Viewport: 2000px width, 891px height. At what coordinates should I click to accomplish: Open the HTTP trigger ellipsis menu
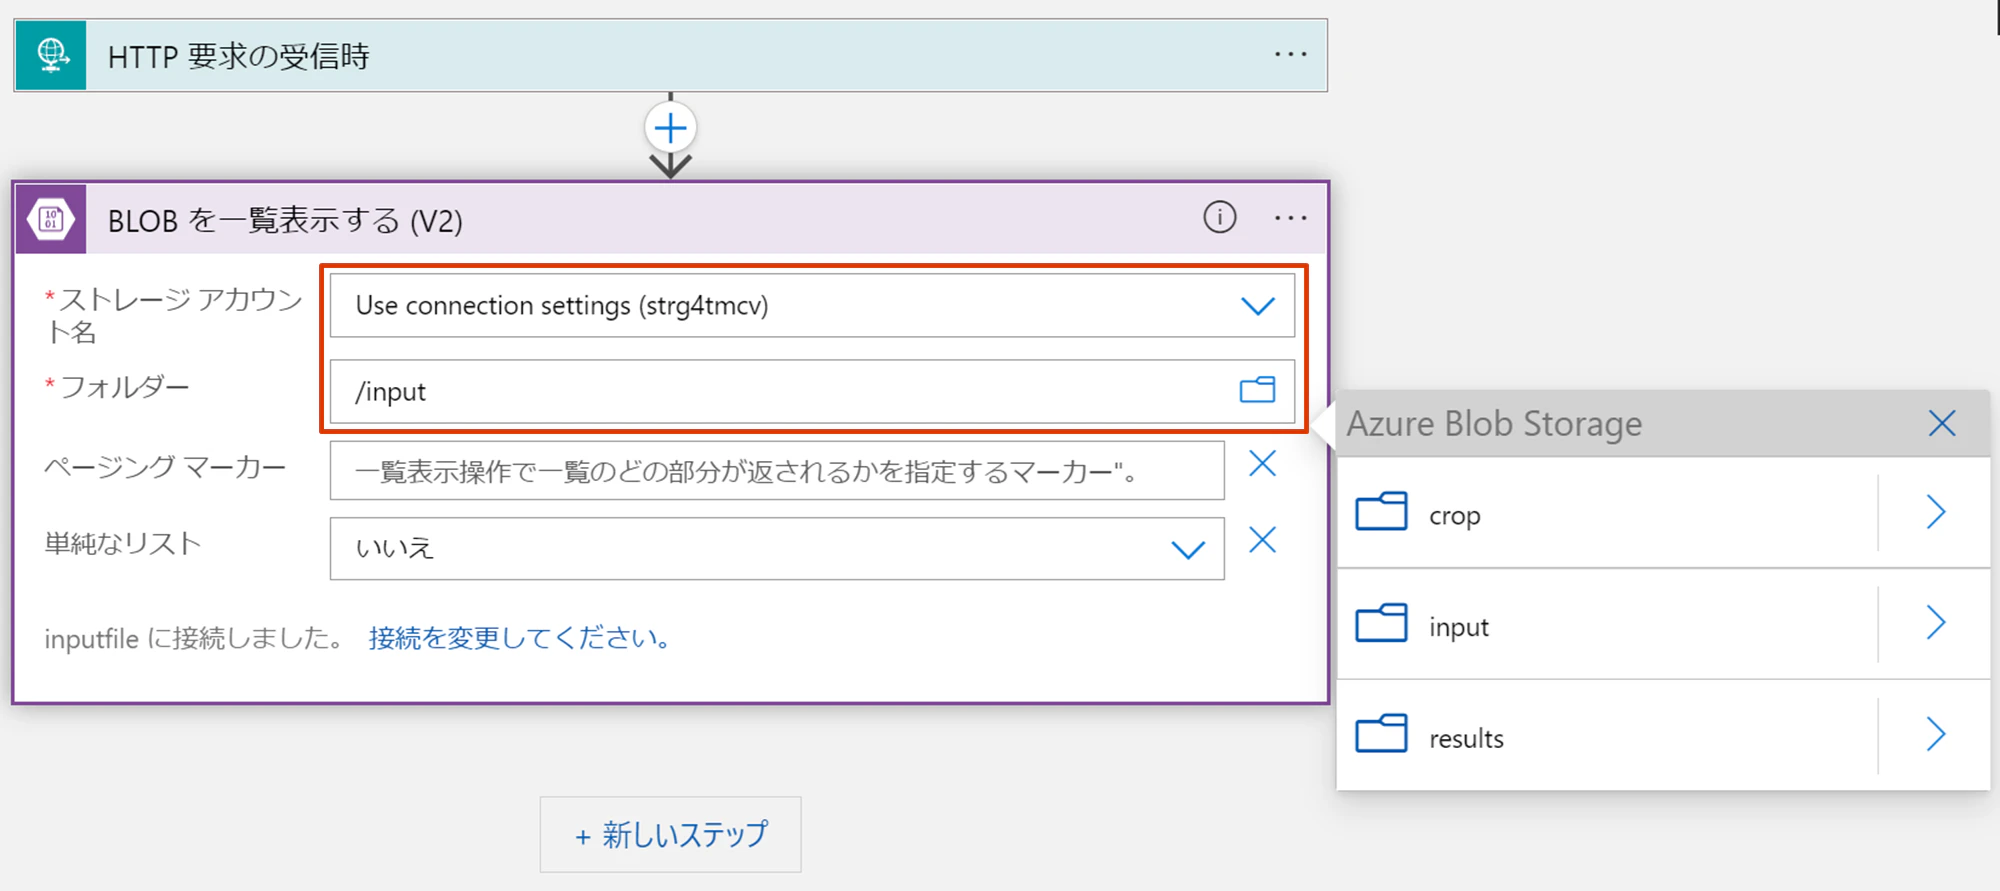[1290, 55]
